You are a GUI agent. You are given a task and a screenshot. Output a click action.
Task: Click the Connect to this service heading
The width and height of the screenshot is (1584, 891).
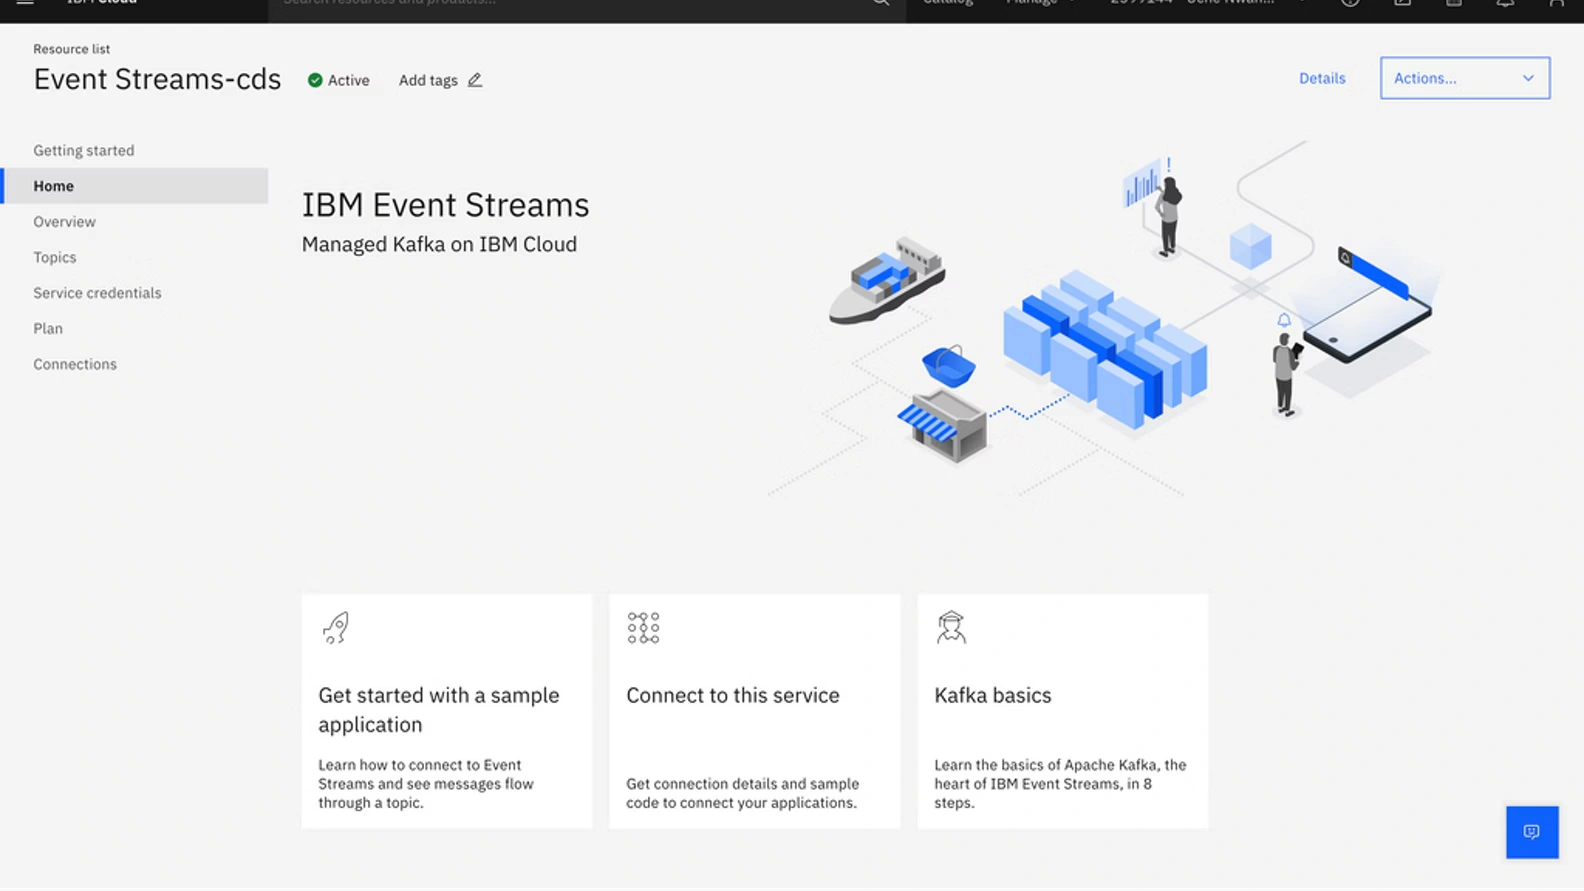click(732, 695)
